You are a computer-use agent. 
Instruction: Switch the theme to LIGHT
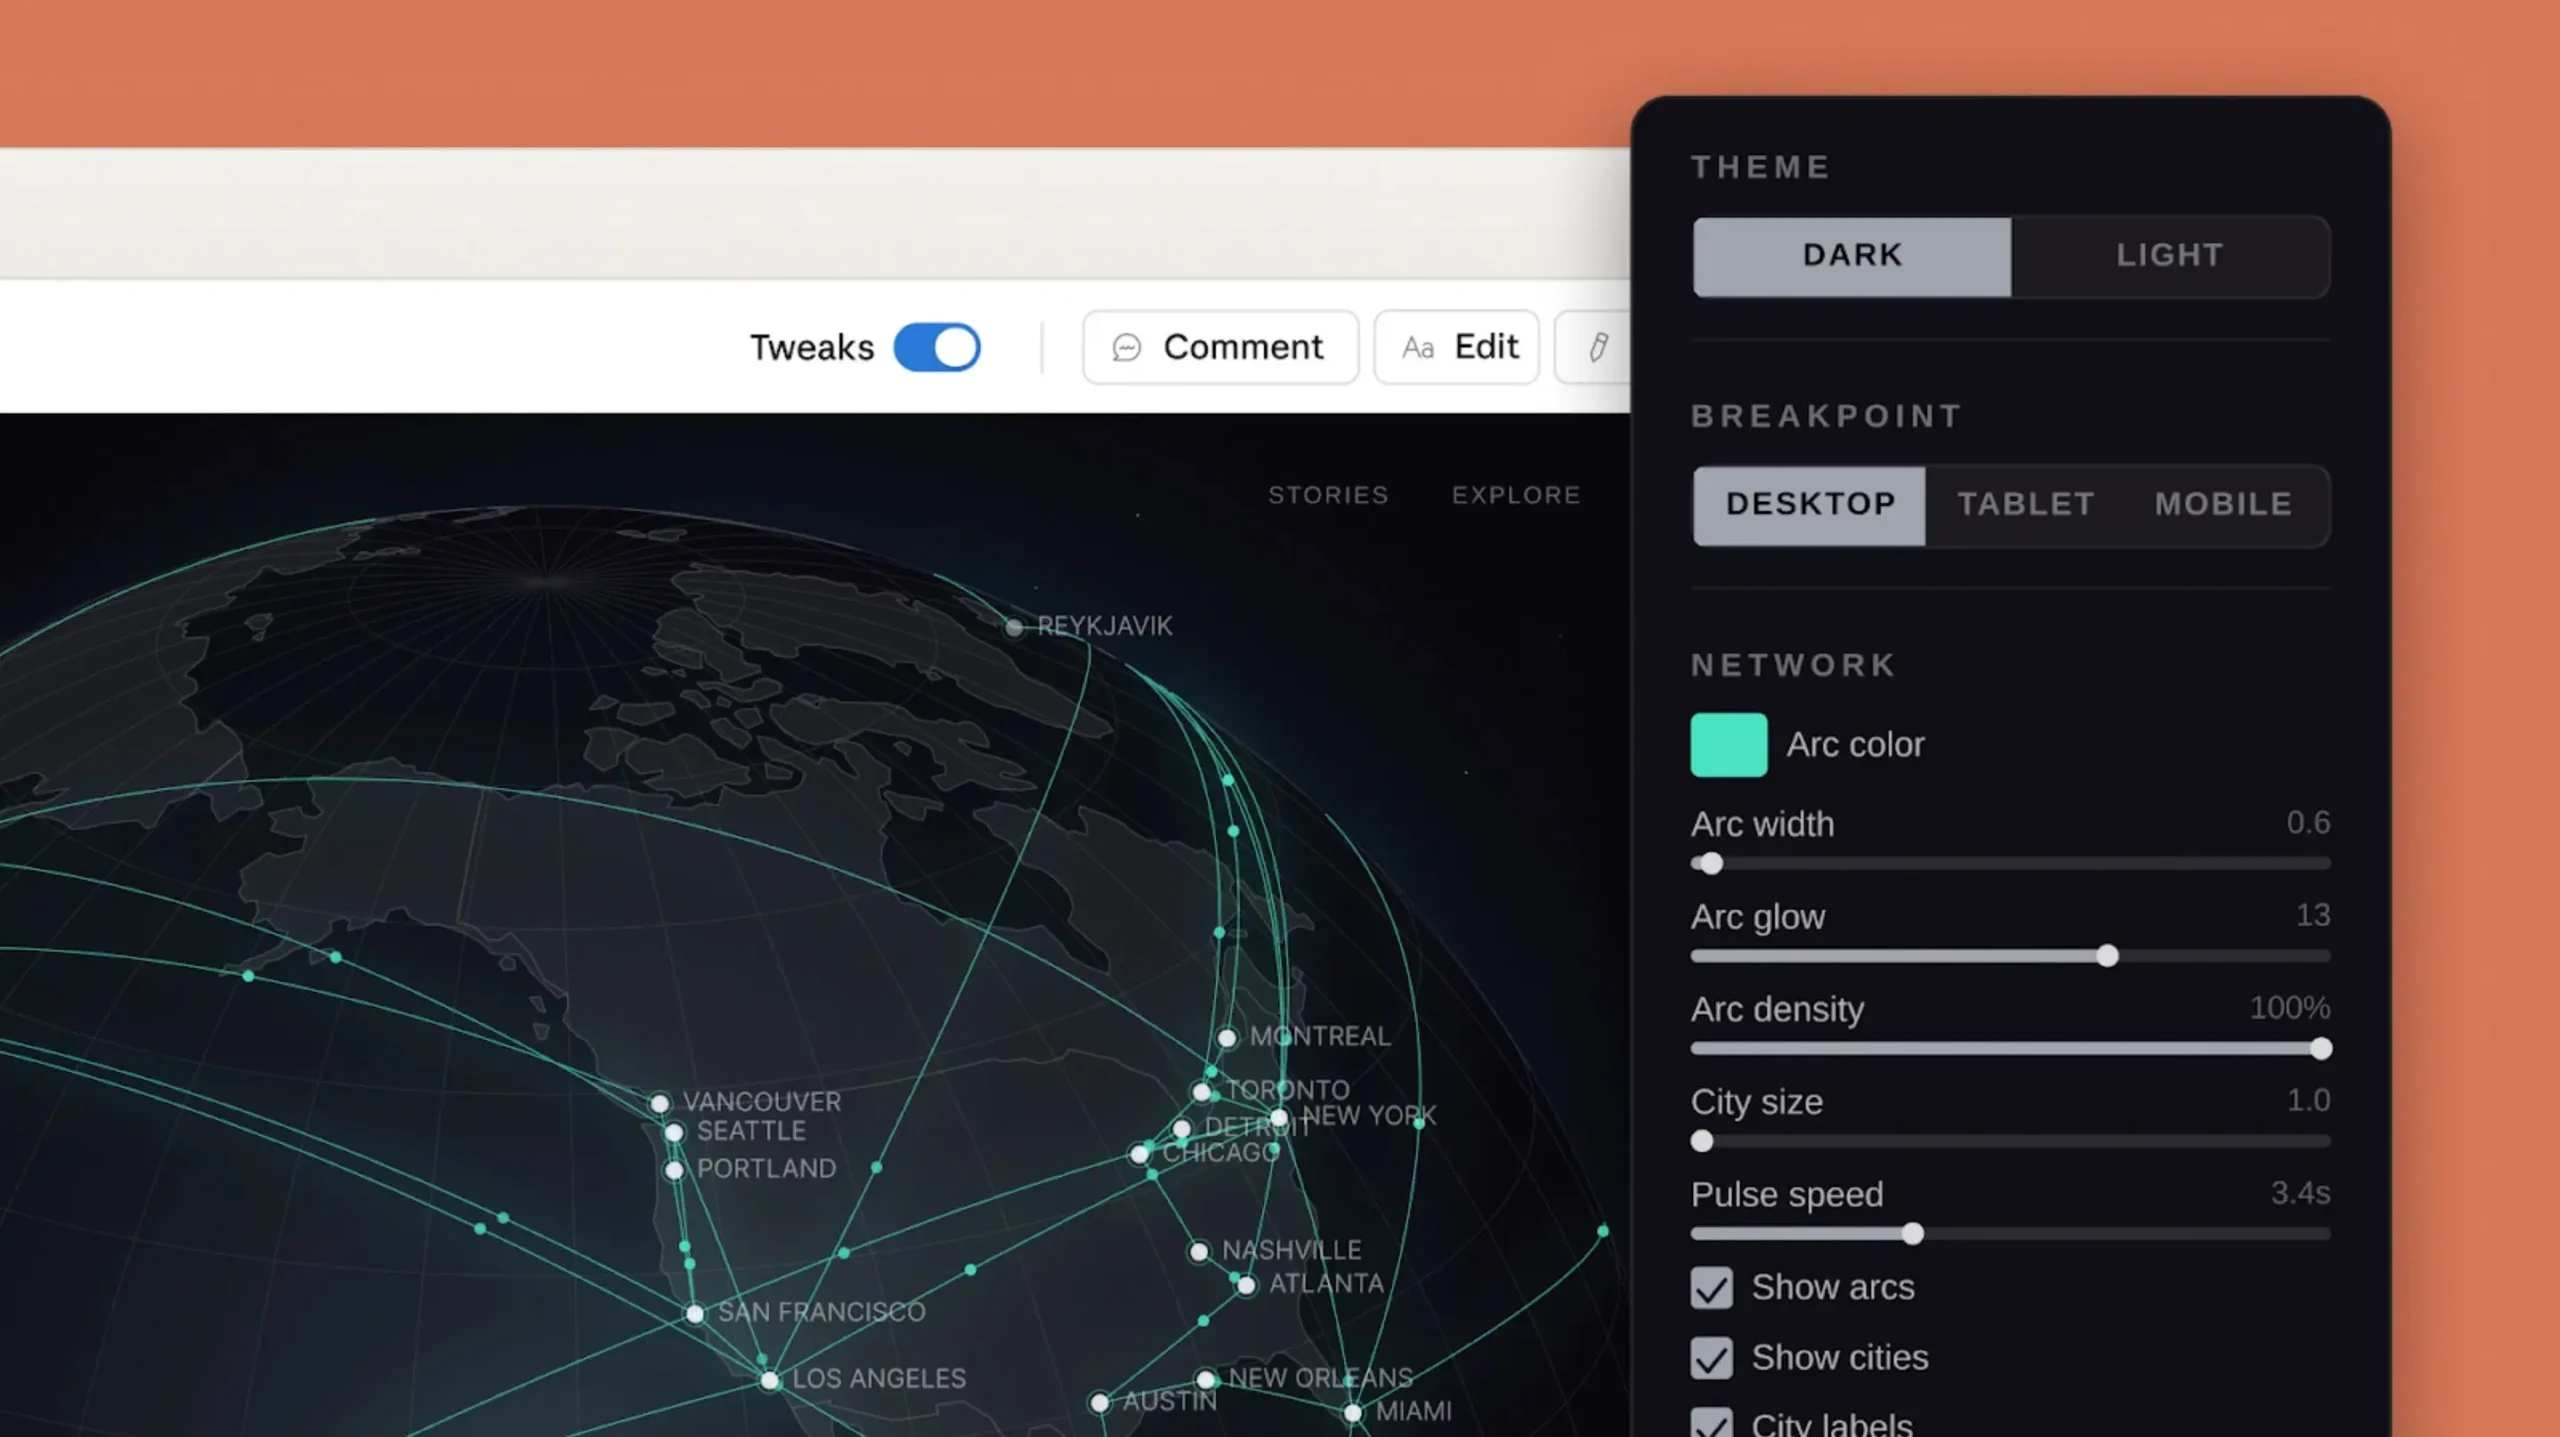pos(2169,256)
